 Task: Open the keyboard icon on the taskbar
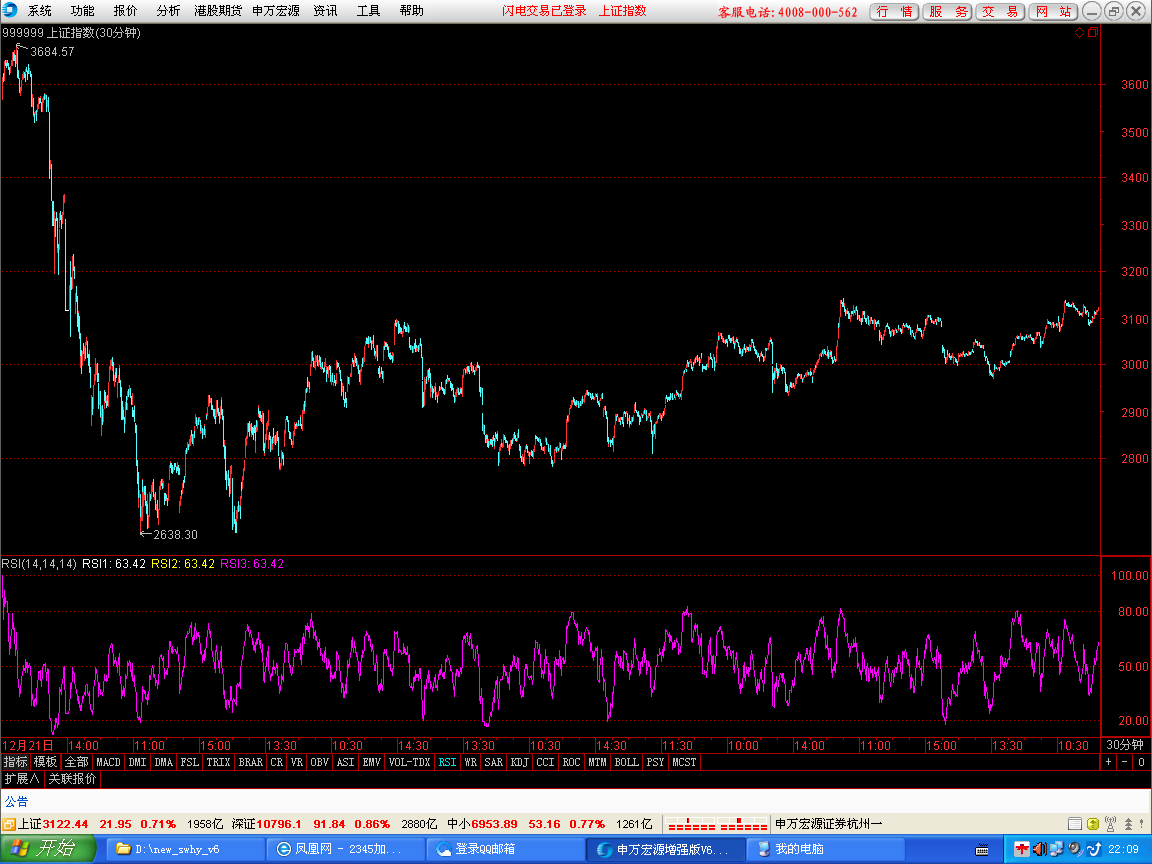click(982, 850)
